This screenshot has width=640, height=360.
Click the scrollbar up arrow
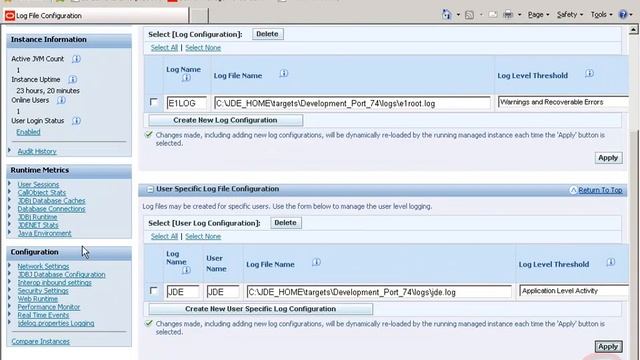[633, 30]
